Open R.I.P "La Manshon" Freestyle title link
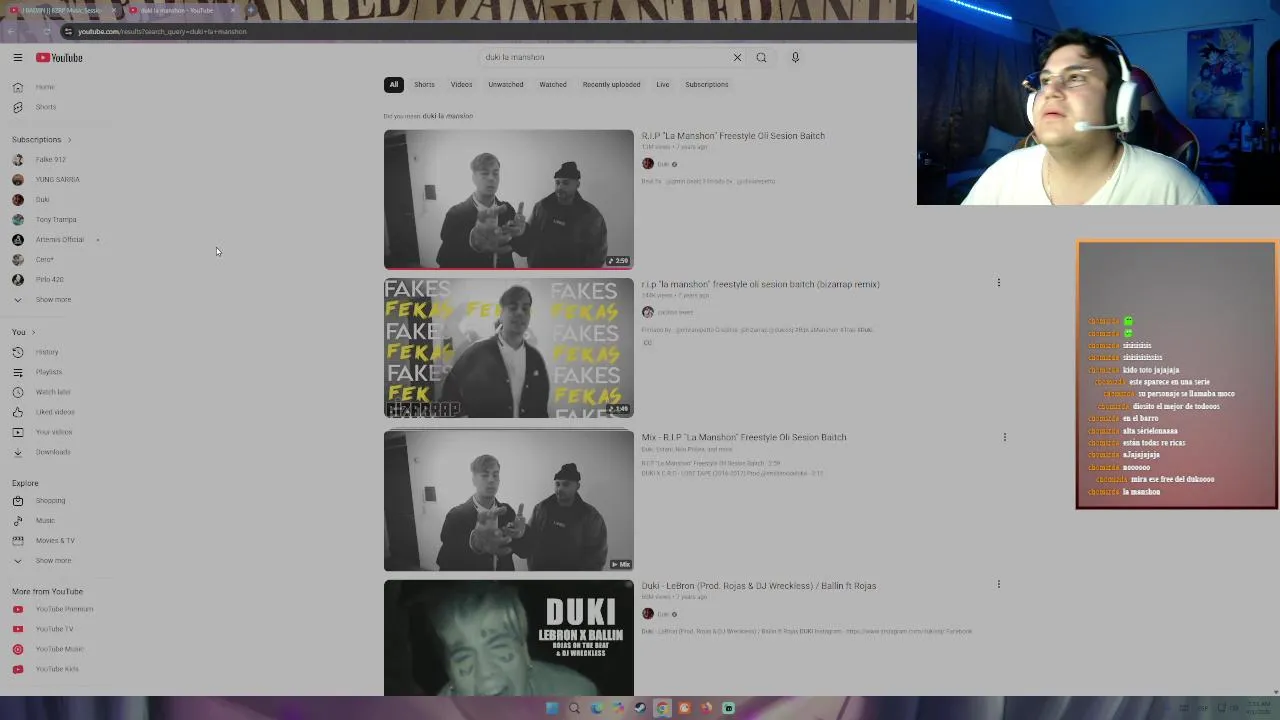 tap(733, 136)
